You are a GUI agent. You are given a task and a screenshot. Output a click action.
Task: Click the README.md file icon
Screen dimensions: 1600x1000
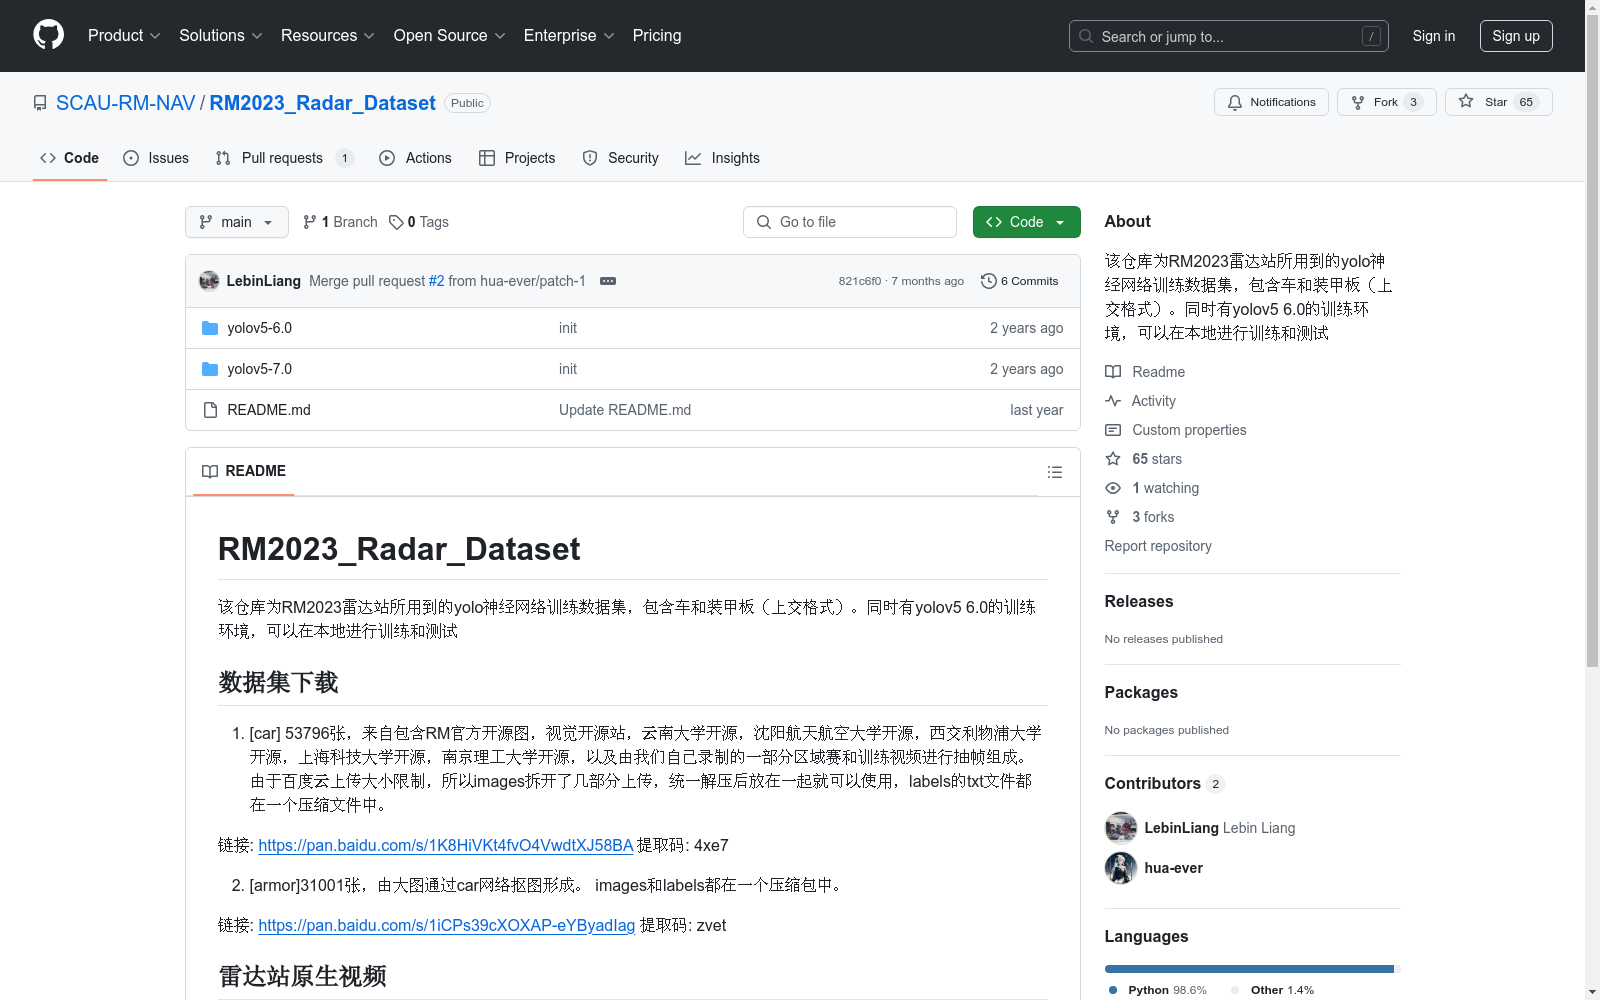coord(210,409)
